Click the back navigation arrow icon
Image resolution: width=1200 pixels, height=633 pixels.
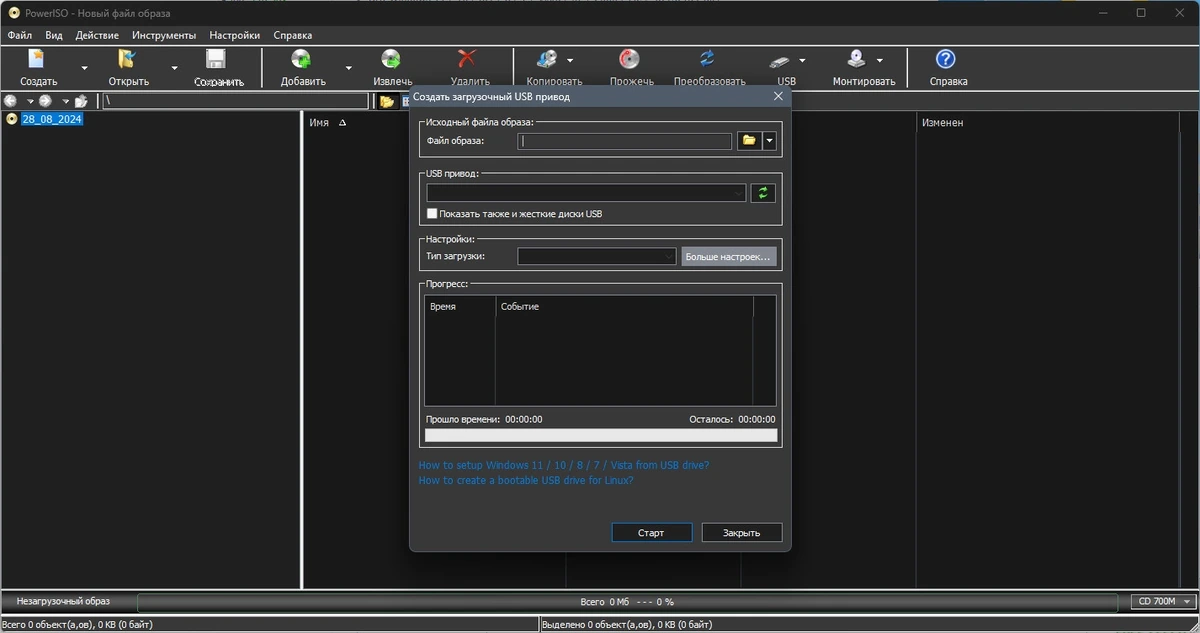[11, 101]
